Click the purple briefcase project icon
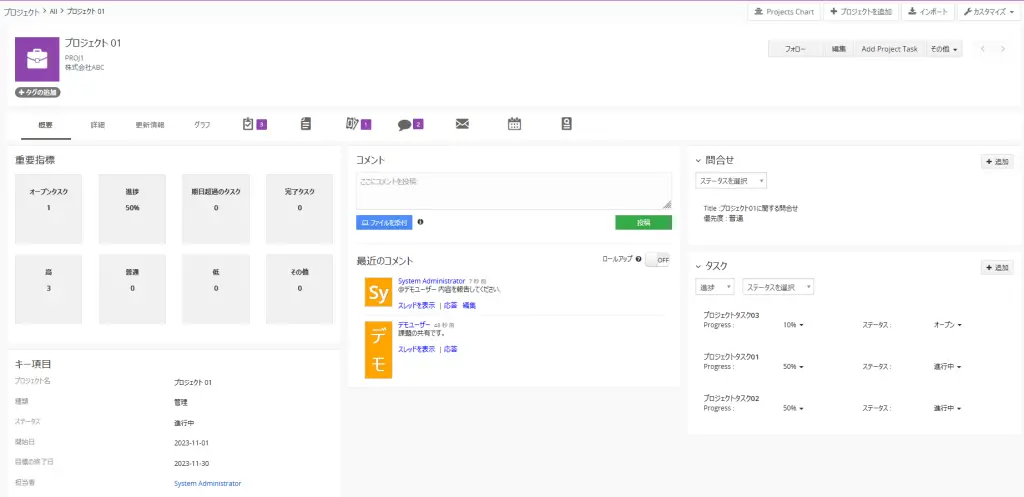Image resolution: width=1024 pixels, height=497 pixels. [x=37, y=59]
